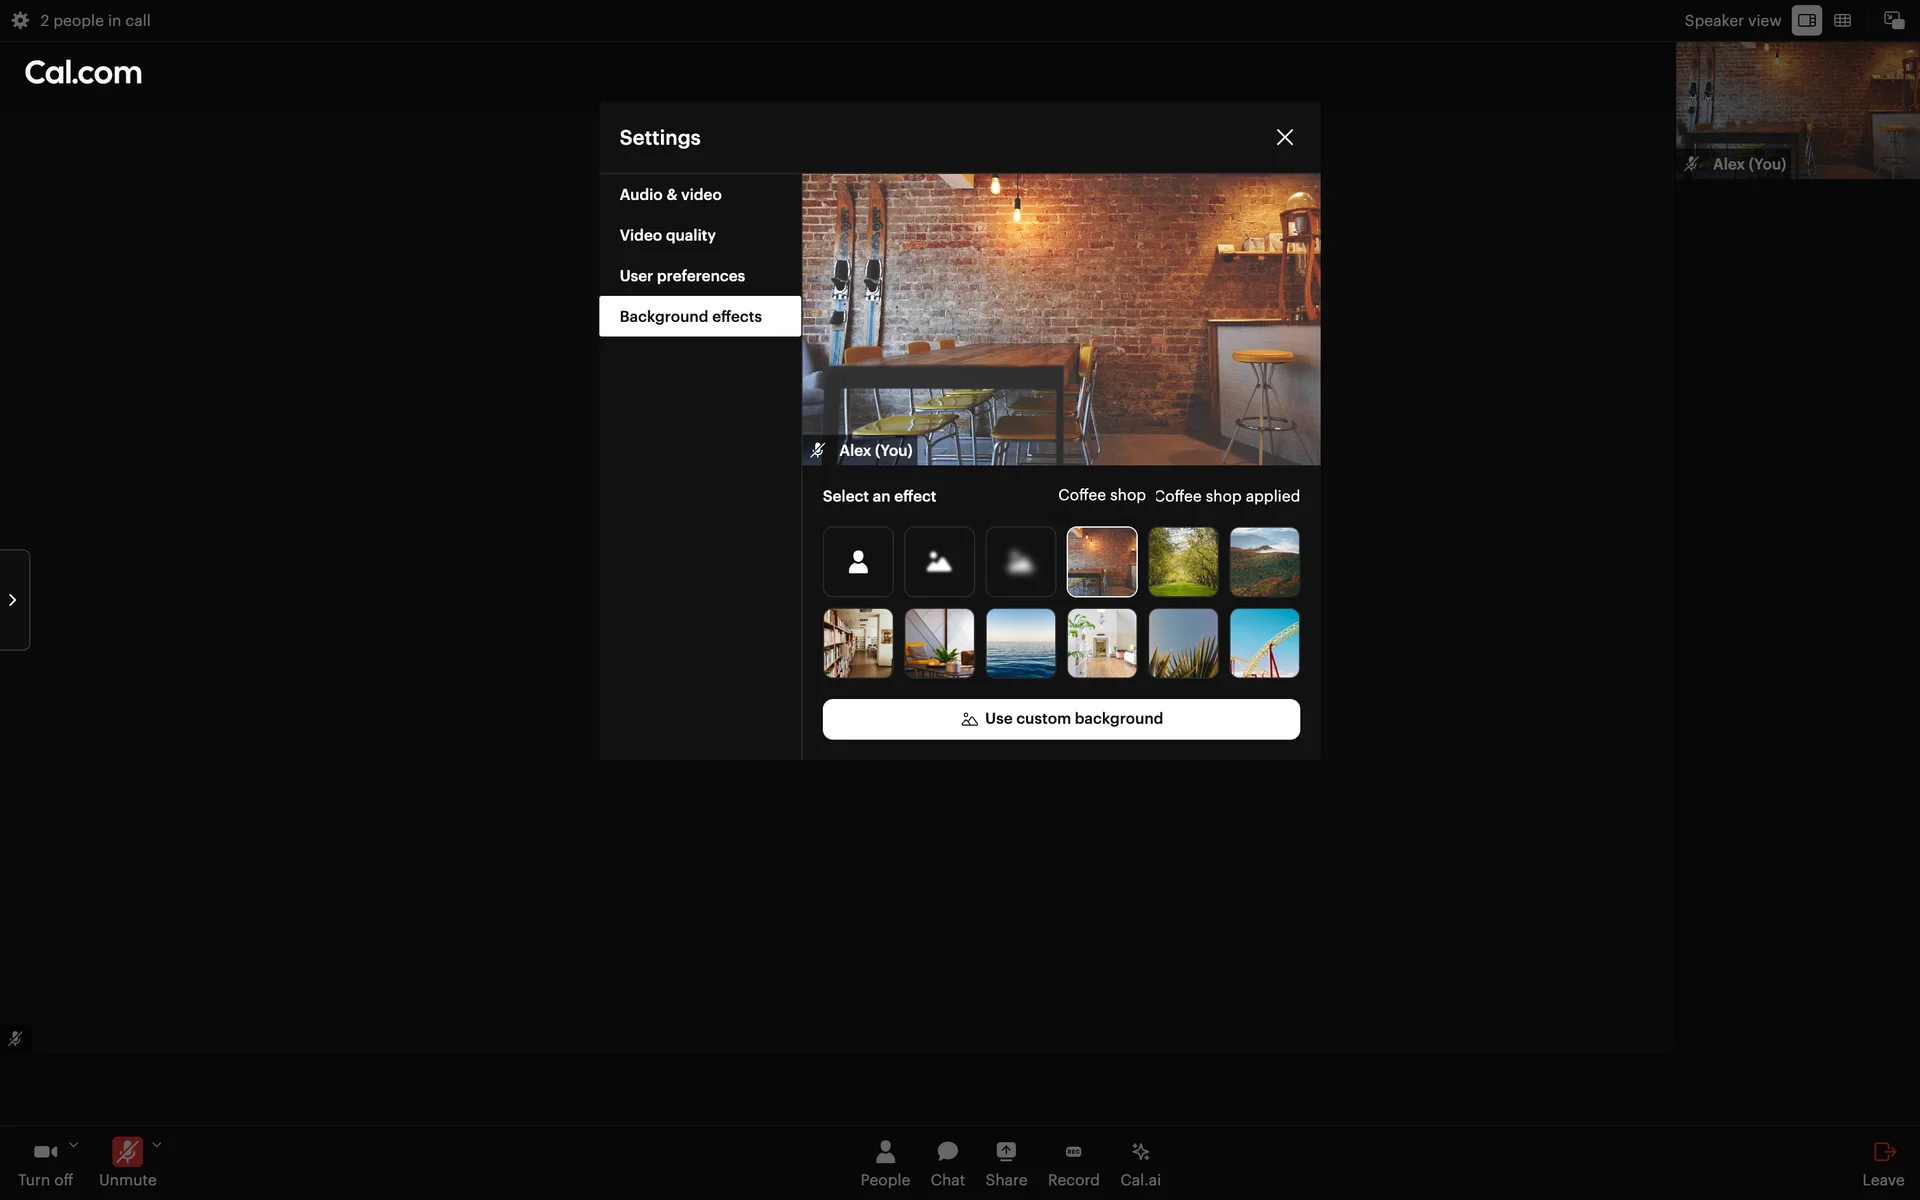Select the no-effect person option
The height and width of the screenshot is (1200, 1920).
857,562
